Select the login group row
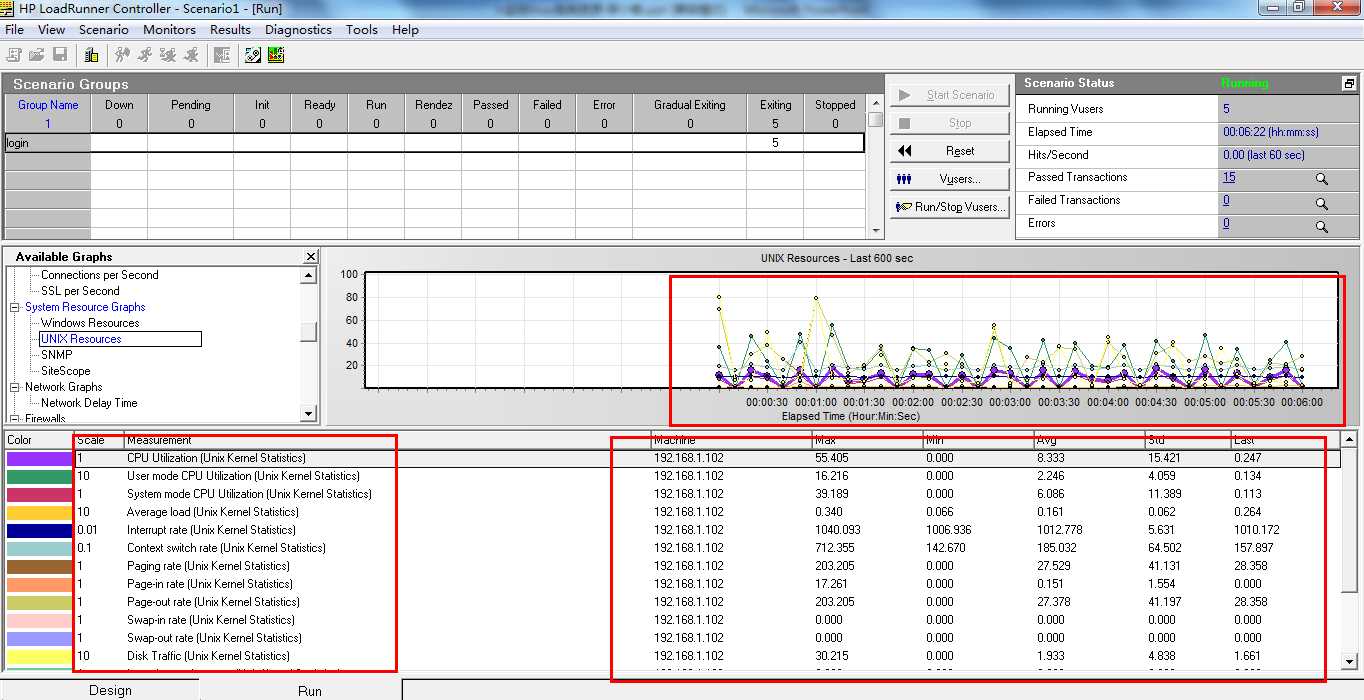1364x700 pixels. (x=435, y=143)
